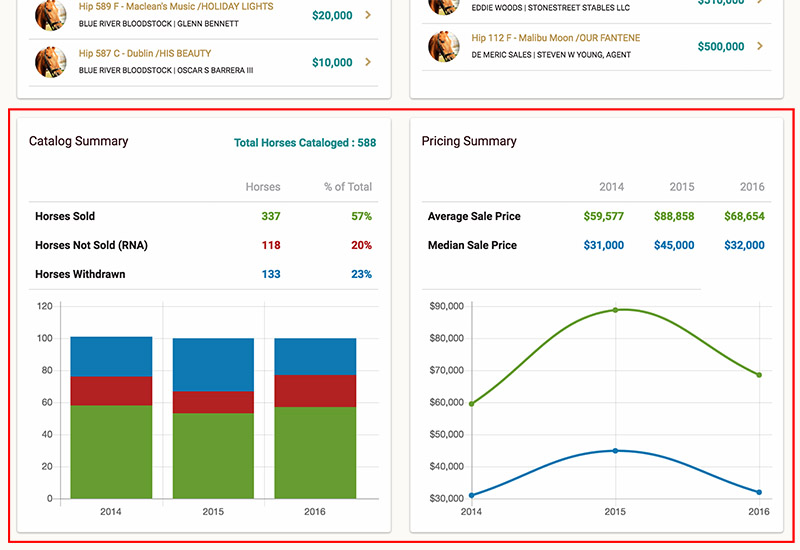Screen dimensions: 800x550
Task: Click the 2015 axis label under bar chart
Action: tap(213, 511)
